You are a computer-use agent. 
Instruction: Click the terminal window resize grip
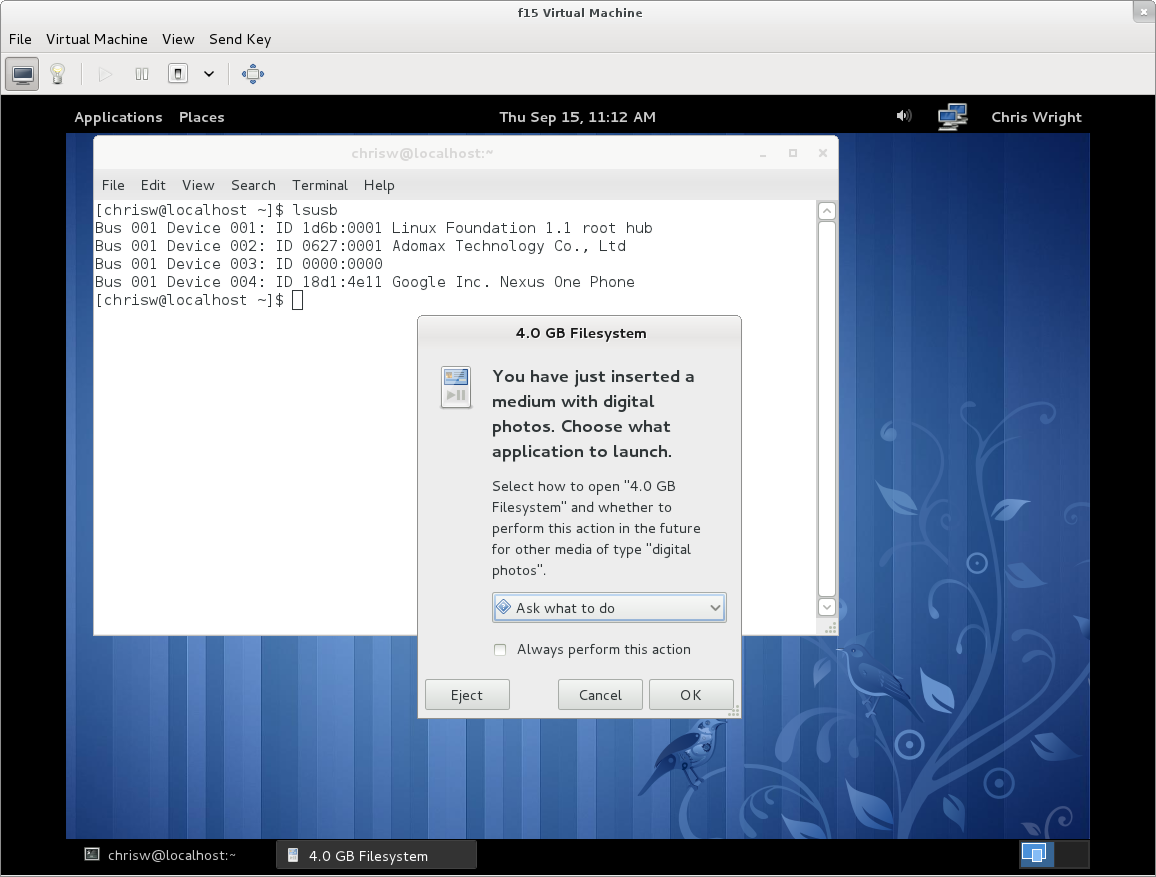830,628
